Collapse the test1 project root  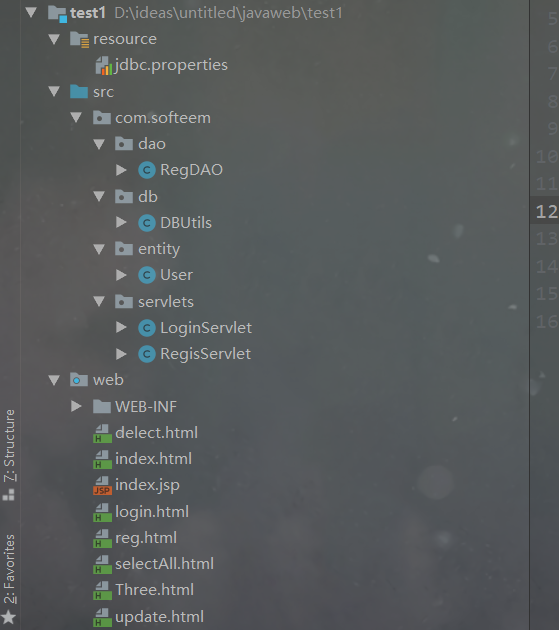coord(31,12)
